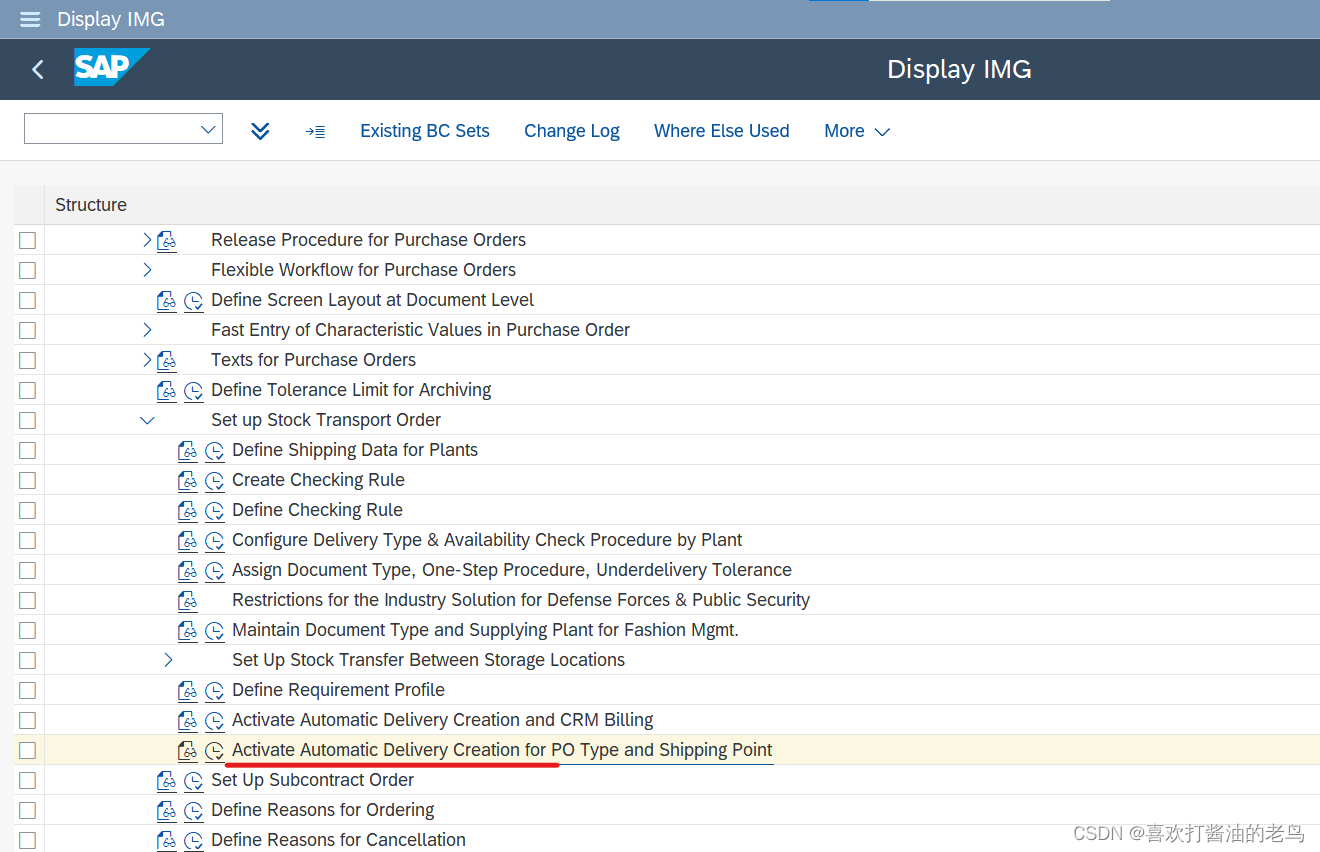Viewport: 1320px width, 852px height.
Task: Open the More menu
Action: pos(856,131)
